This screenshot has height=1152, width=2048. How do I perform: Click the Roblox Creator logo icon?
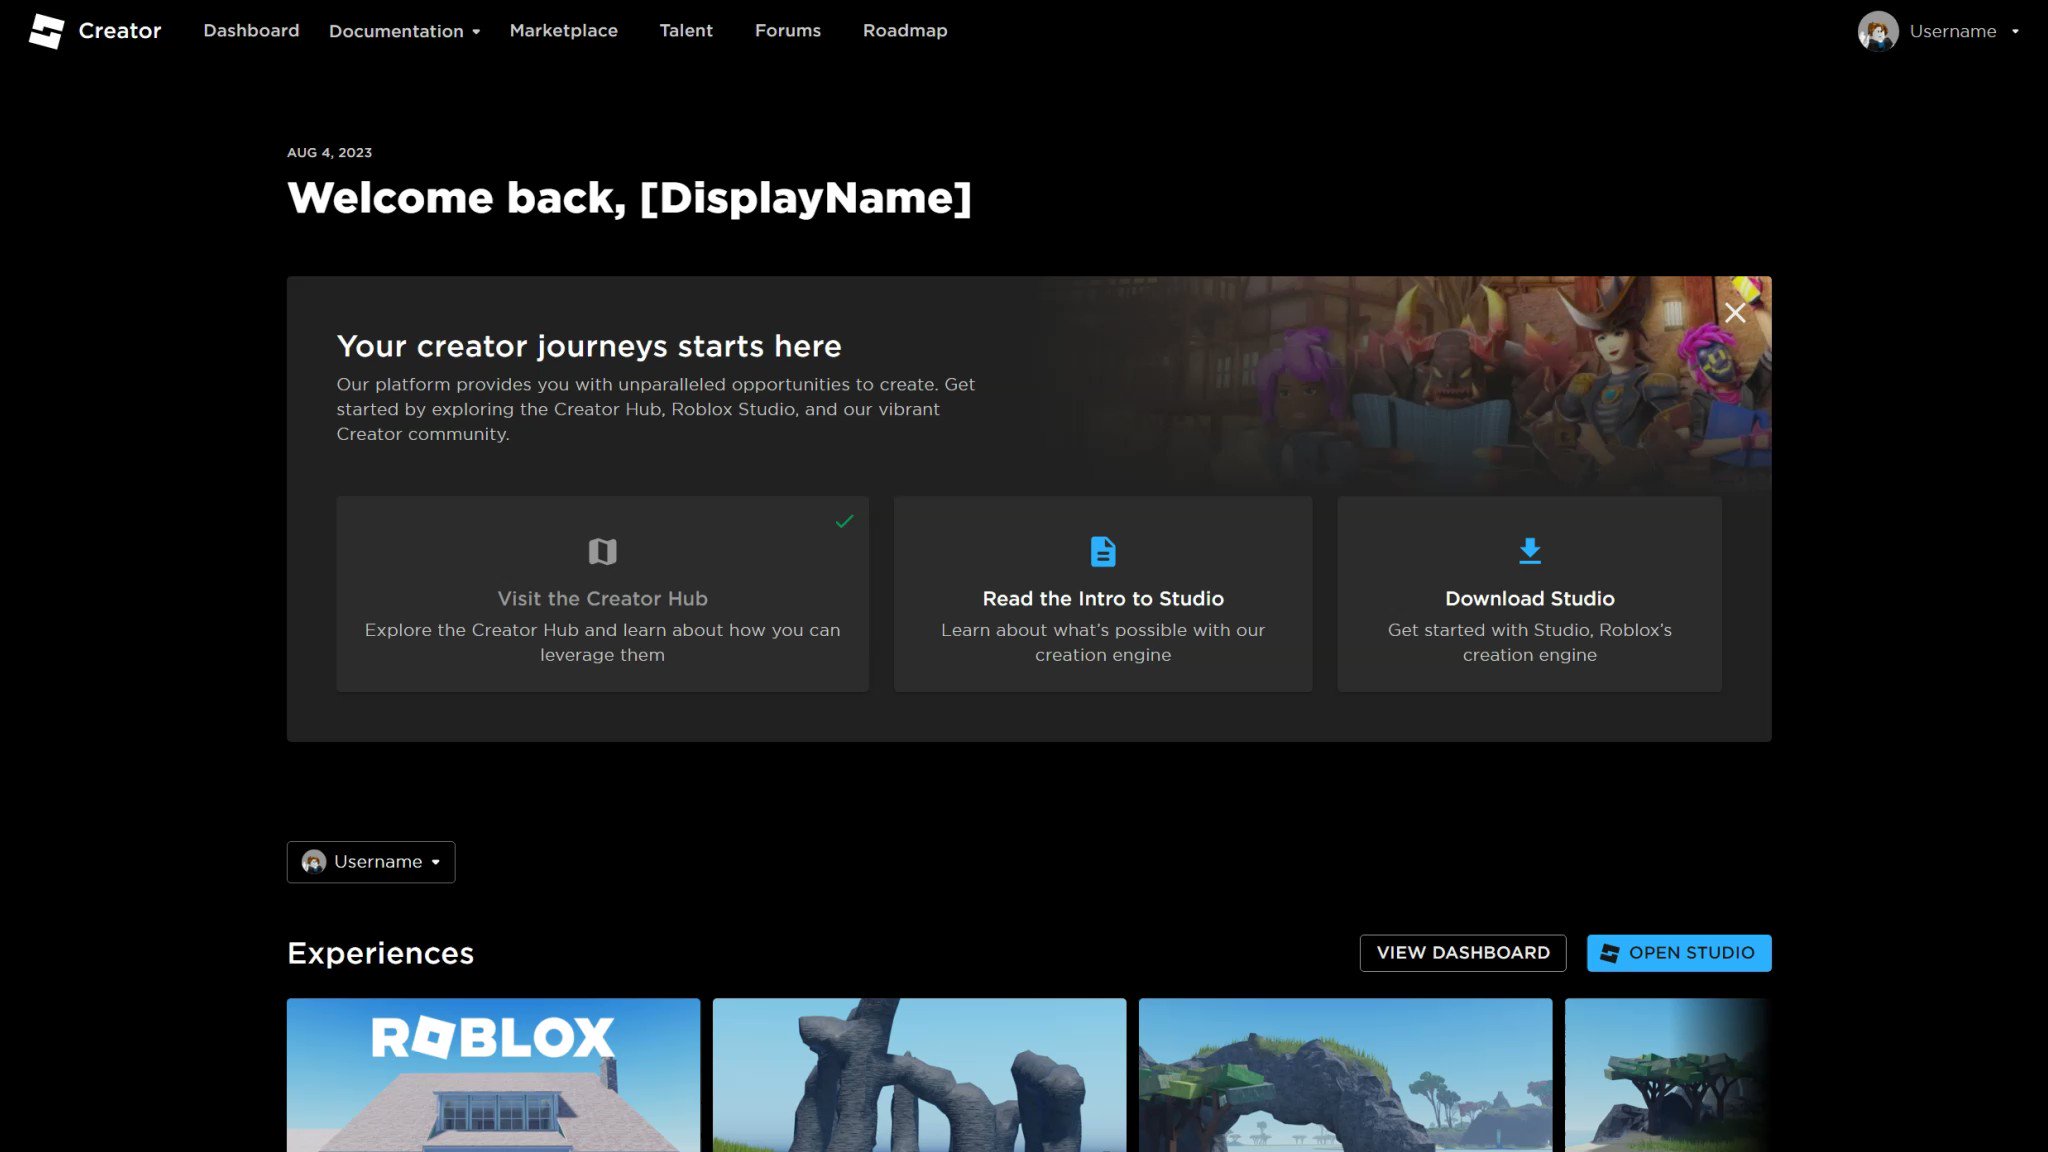tap(44, 31)
